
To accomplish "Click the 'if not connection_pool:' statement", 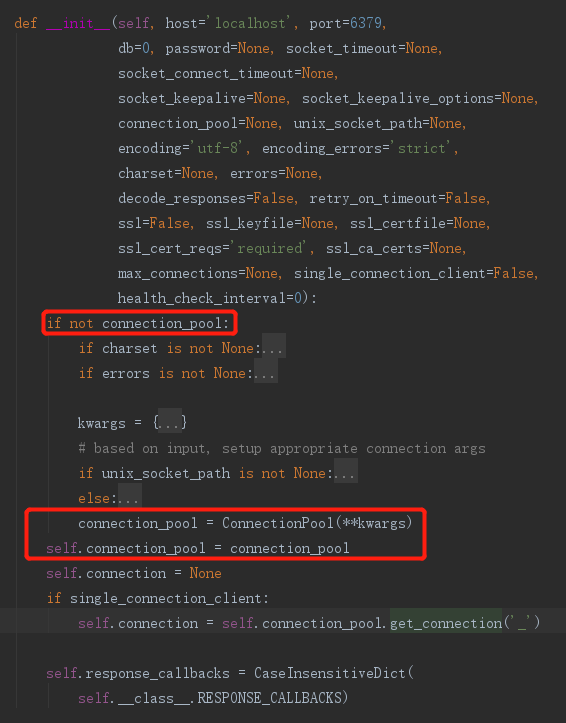I will click(138, 323).
